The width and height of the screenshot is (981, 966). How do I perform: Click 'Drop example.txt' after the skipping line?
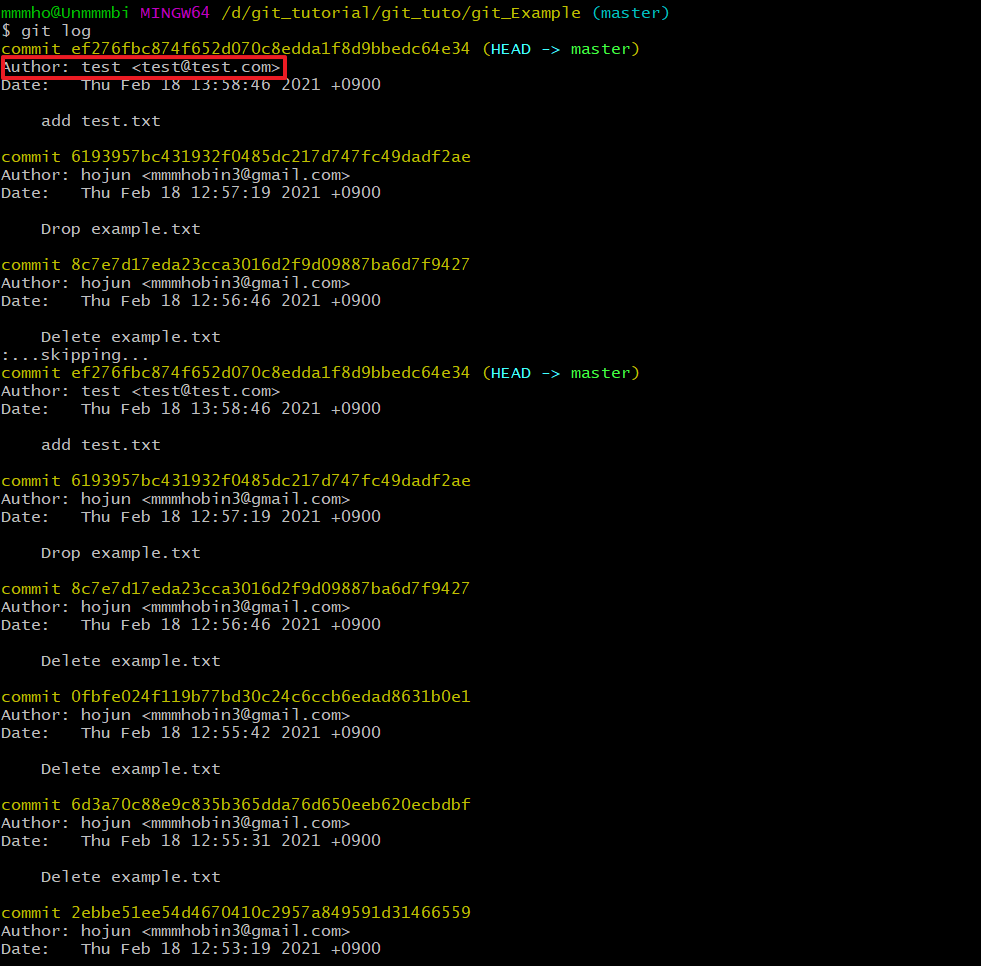point(121,553)
